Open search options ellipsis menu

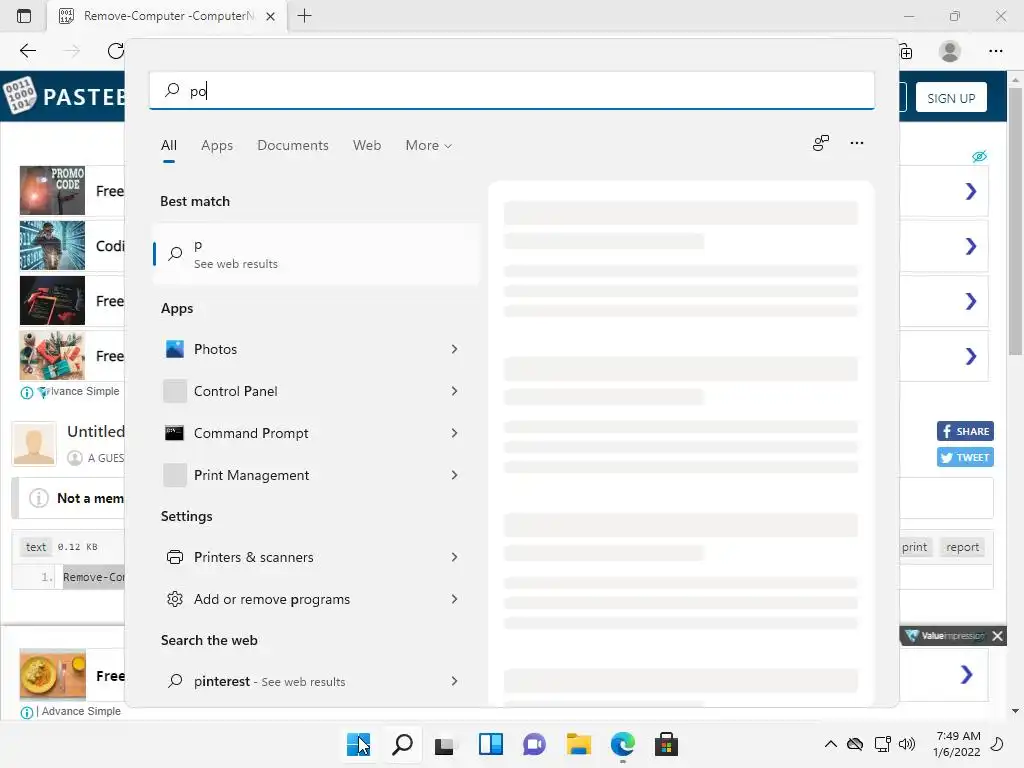click(x=857, y=143)
